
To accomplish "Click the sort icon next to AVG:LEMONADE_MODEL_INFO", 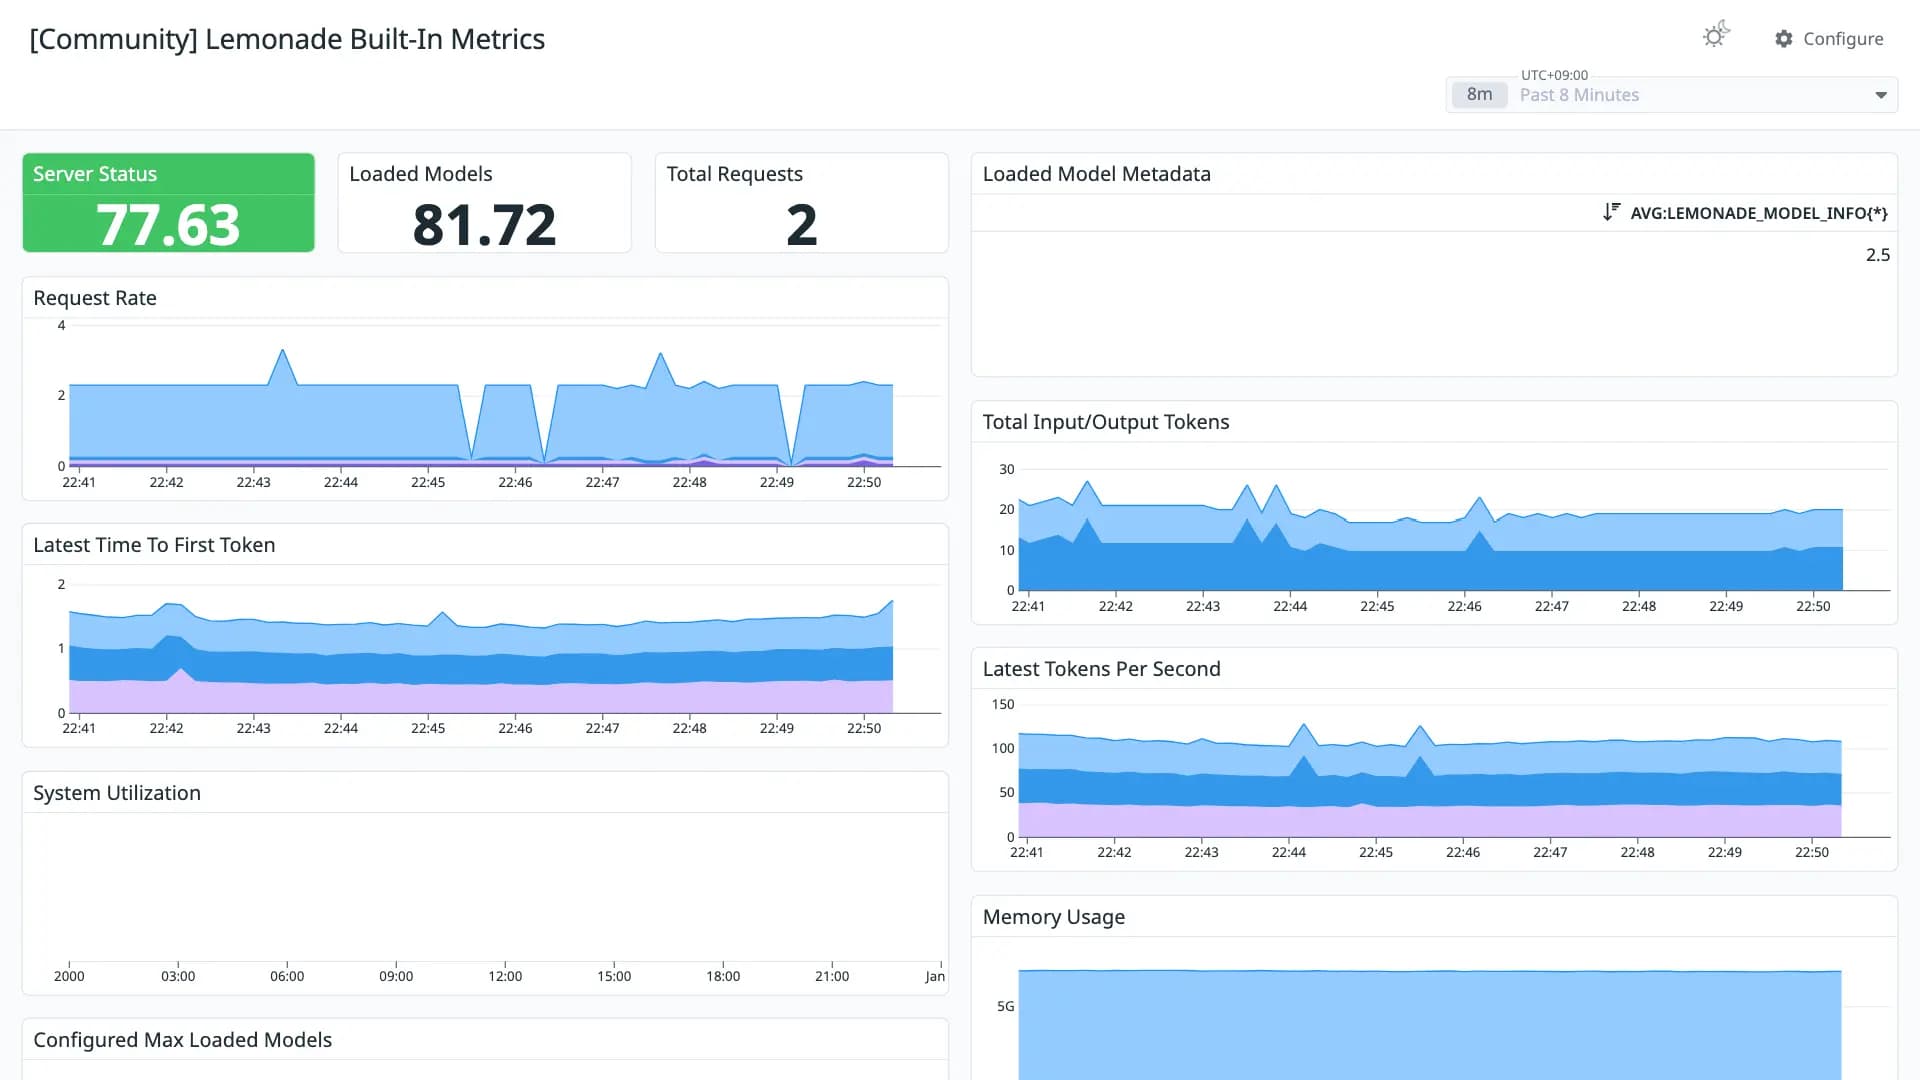I will [1611, 212].
